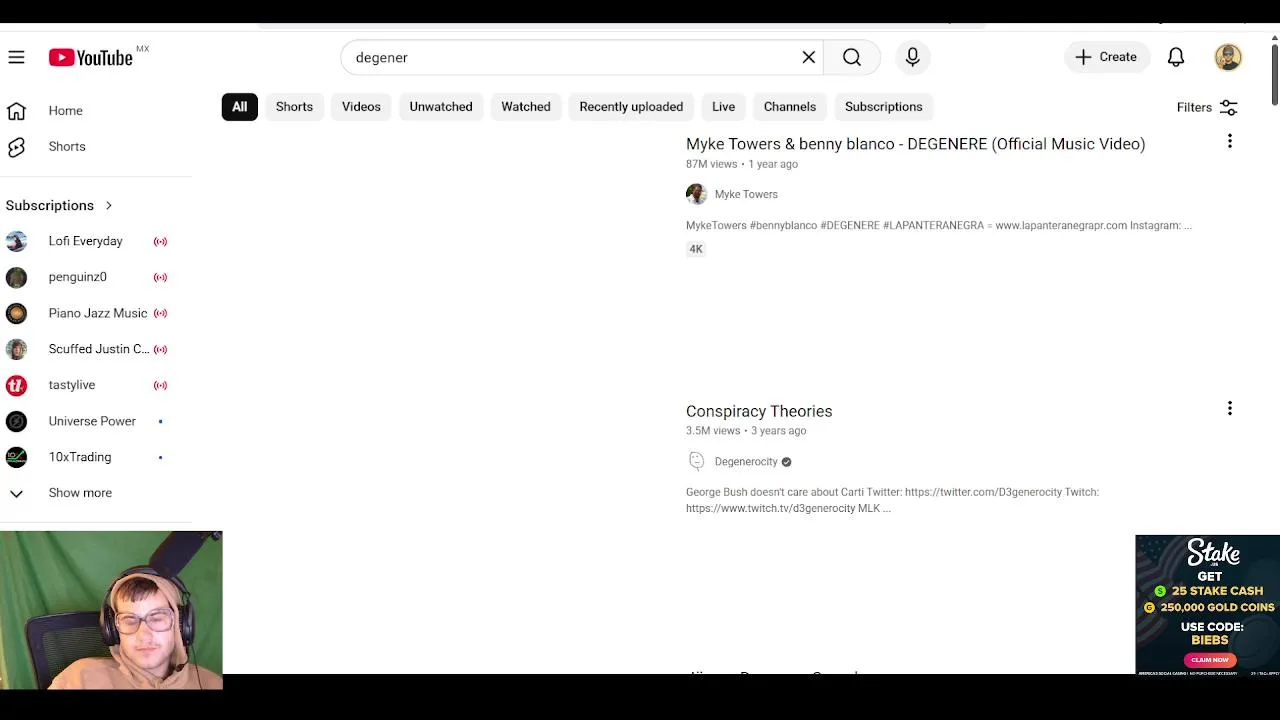Click 87M views metadata text

[711, 164]
